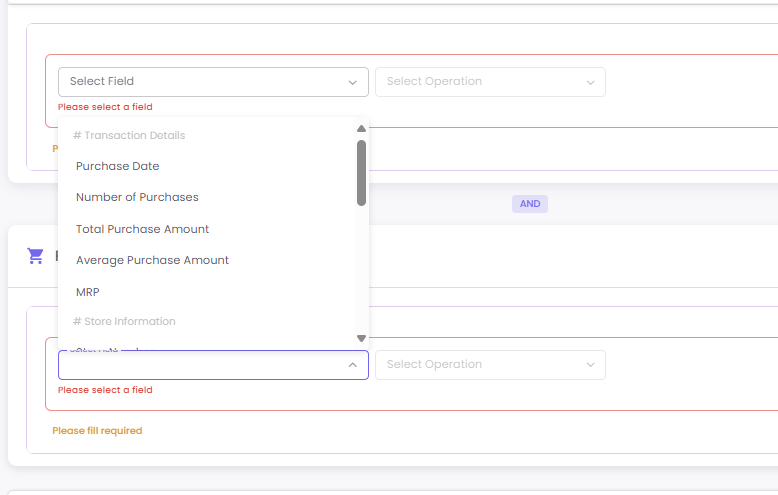Open the top Select Operation dropdown
Screen dimensions: 778x495
coord(490,82)
